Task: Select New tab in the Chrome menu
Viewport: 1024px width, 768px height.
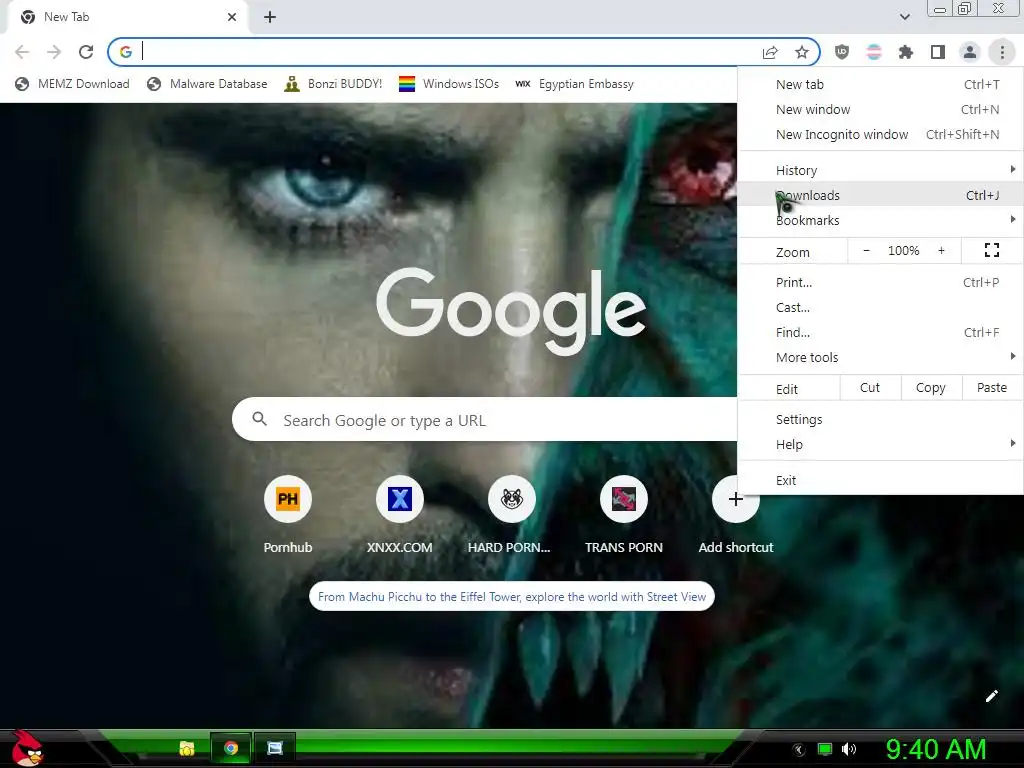Action: coord(880,84)
